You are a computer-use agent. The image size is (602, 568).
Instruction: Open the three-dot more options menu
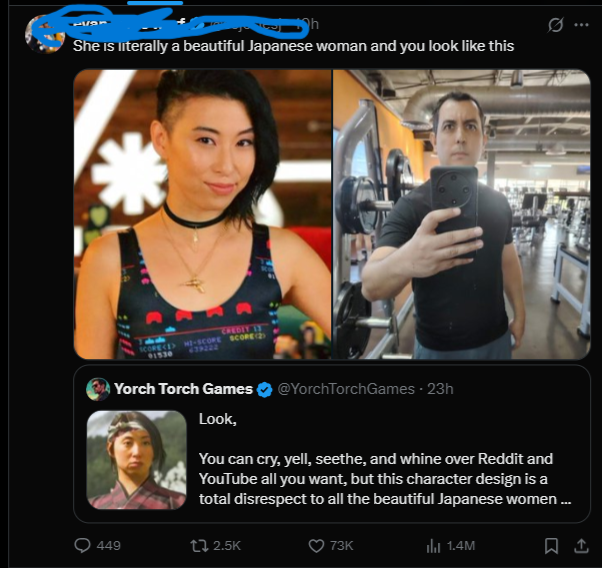[x=581, y=25]
